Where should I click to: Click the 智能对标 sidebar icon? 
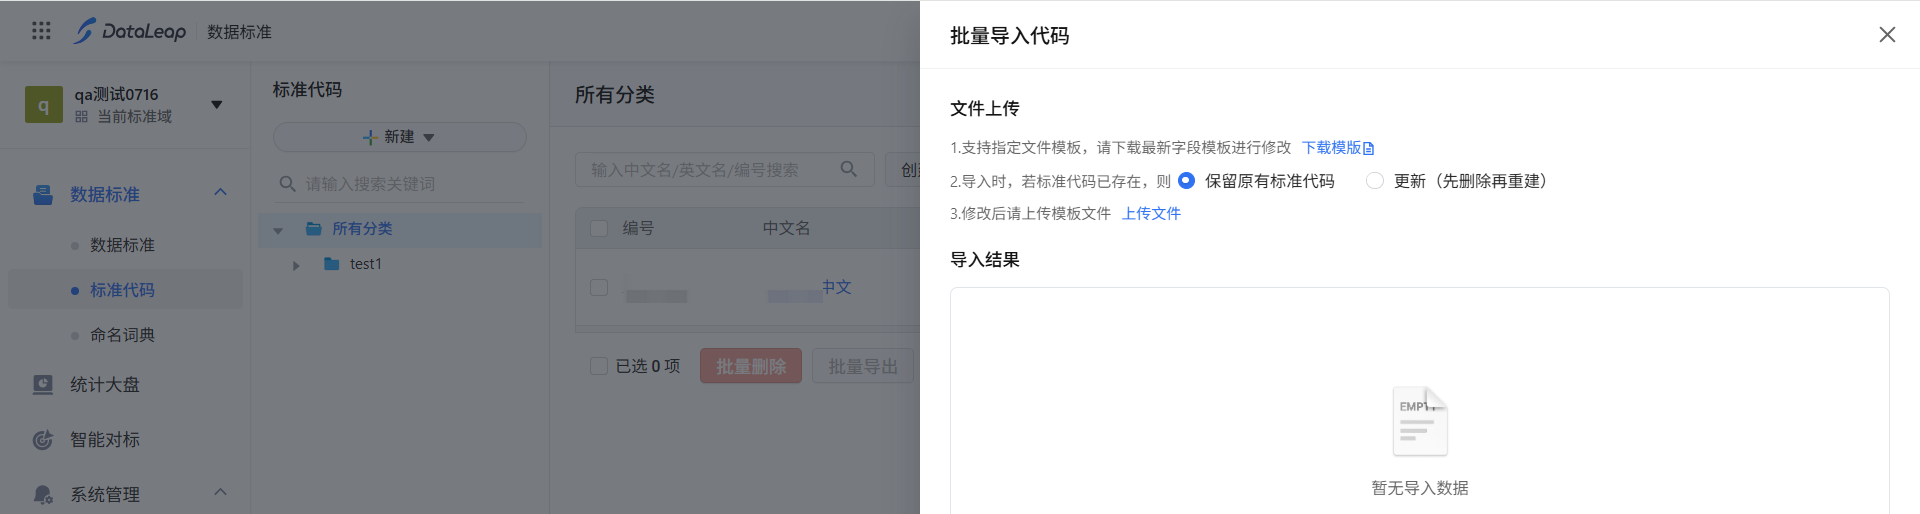[x=43, y=440]
